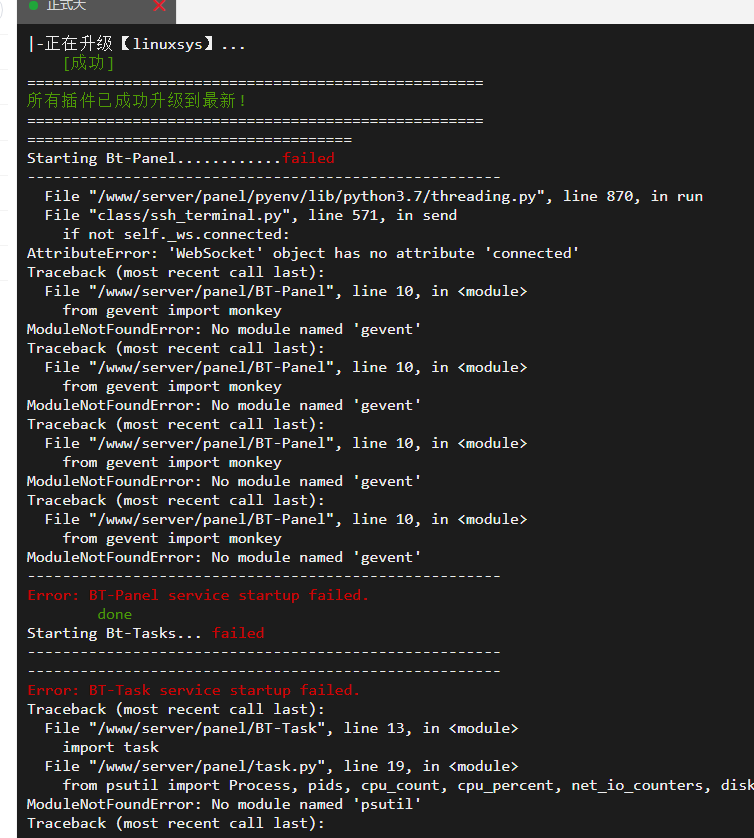The width and height of the screenshot is (754, 838).
Task: Click the AttributeError 'WebSocket' object line
Action: 303,253
